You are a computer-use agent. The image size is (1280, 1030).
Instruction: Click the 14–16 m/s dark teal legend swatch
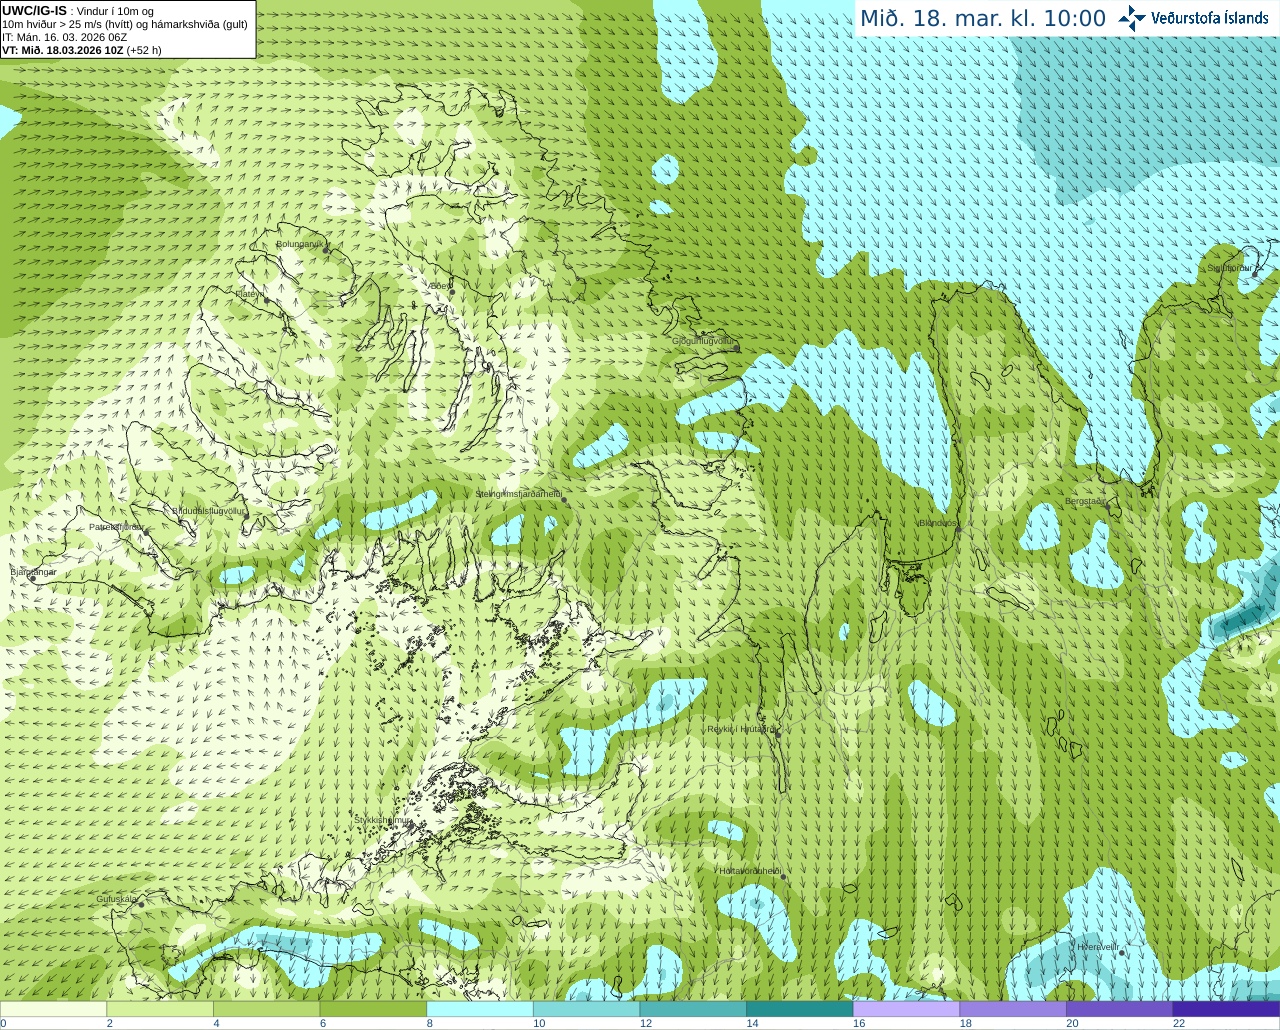click(800, 1009)
